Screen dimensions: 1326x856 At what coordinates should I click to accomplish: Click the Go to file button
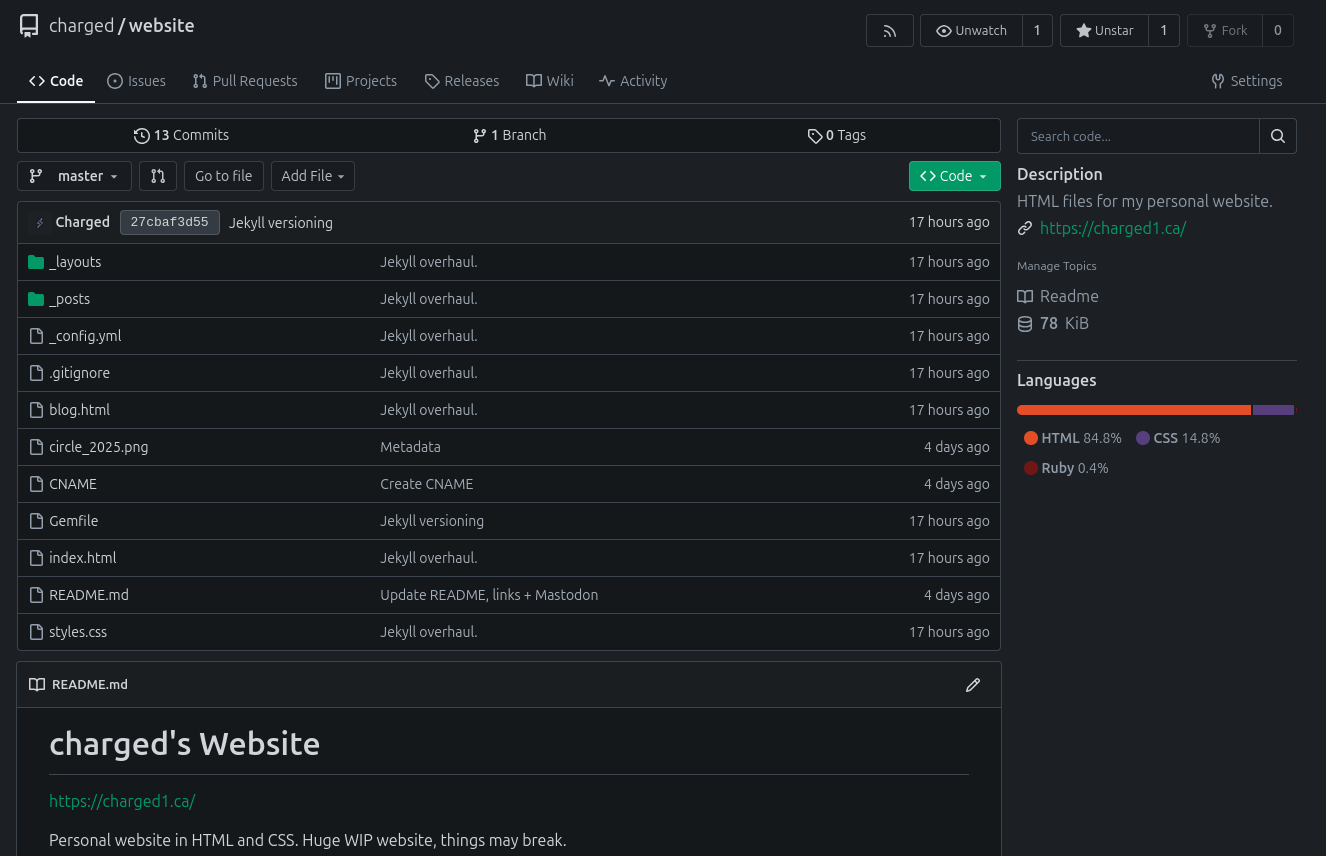(223, 176)
